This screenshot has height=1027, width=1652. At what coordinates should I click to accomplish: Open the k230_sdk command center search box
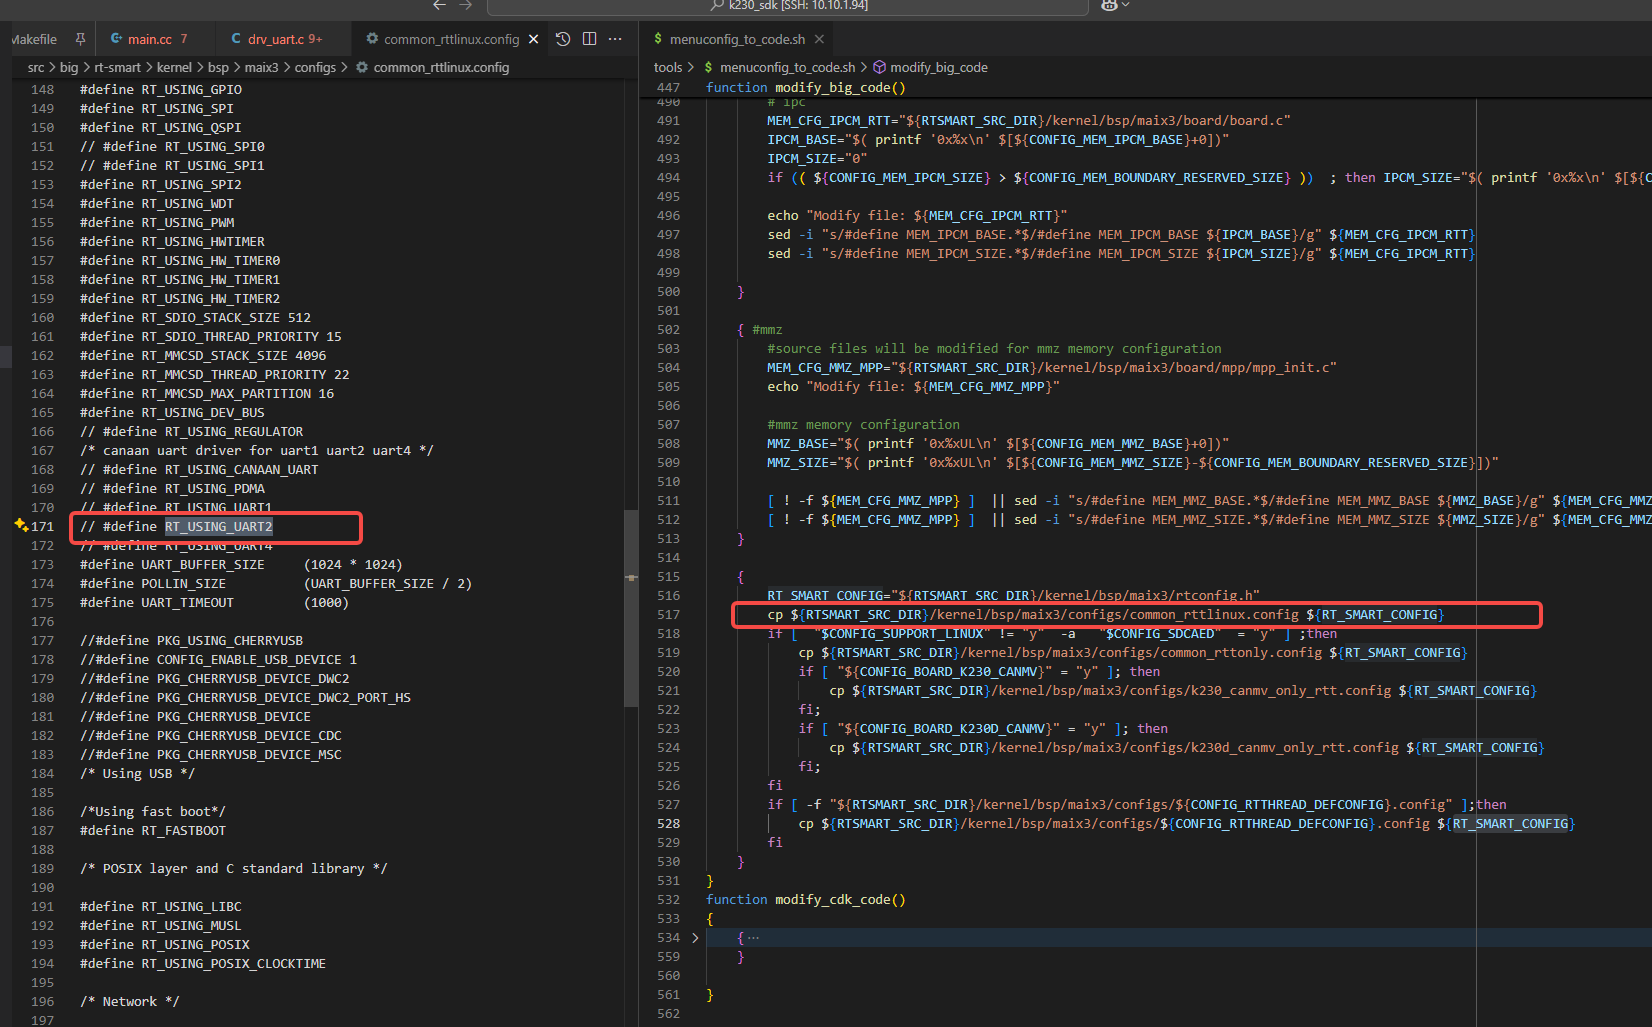coord(787,6)
